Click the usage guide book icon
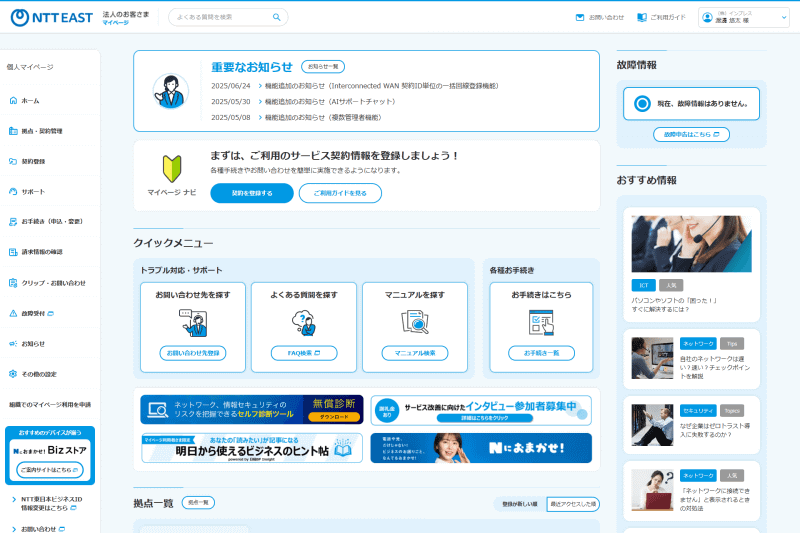The height and width of the screenshot is (533, 800). point(642,17)
